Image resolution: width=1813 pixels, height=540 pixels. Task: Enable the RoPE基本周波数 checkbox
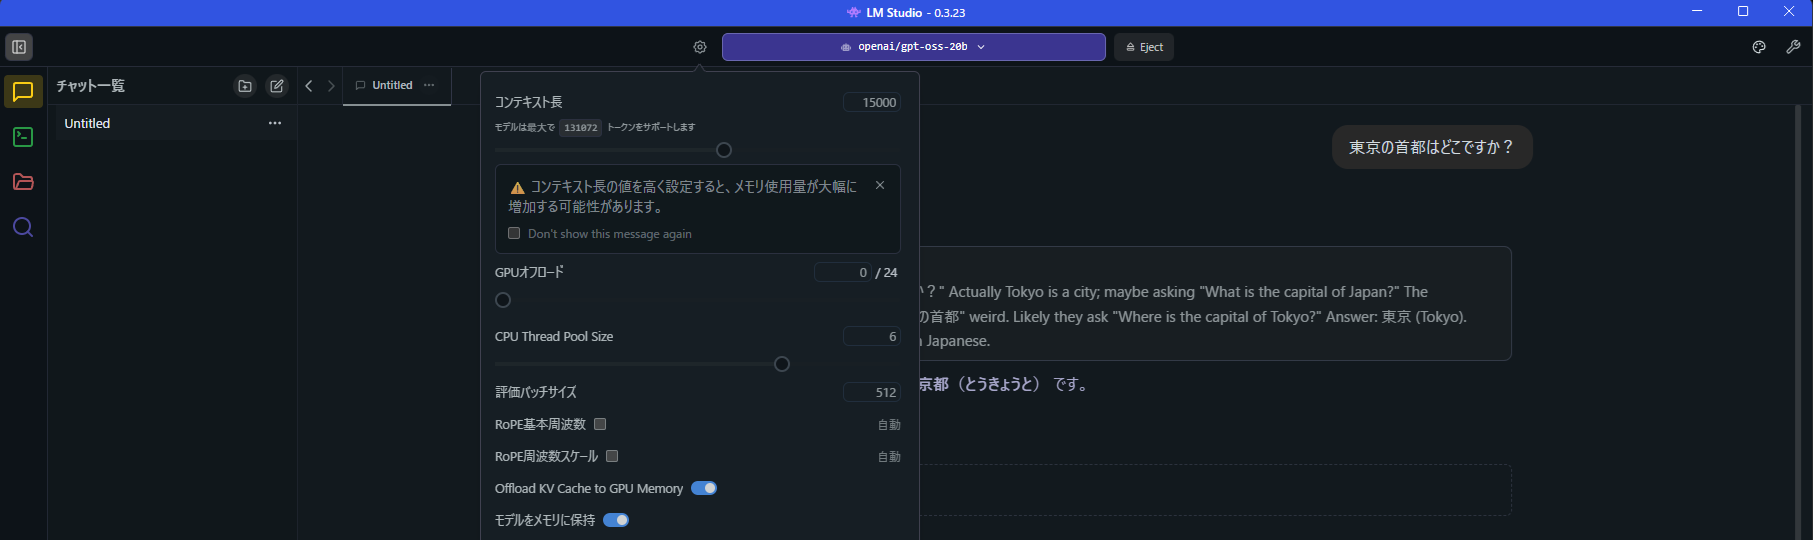(600, 424)
